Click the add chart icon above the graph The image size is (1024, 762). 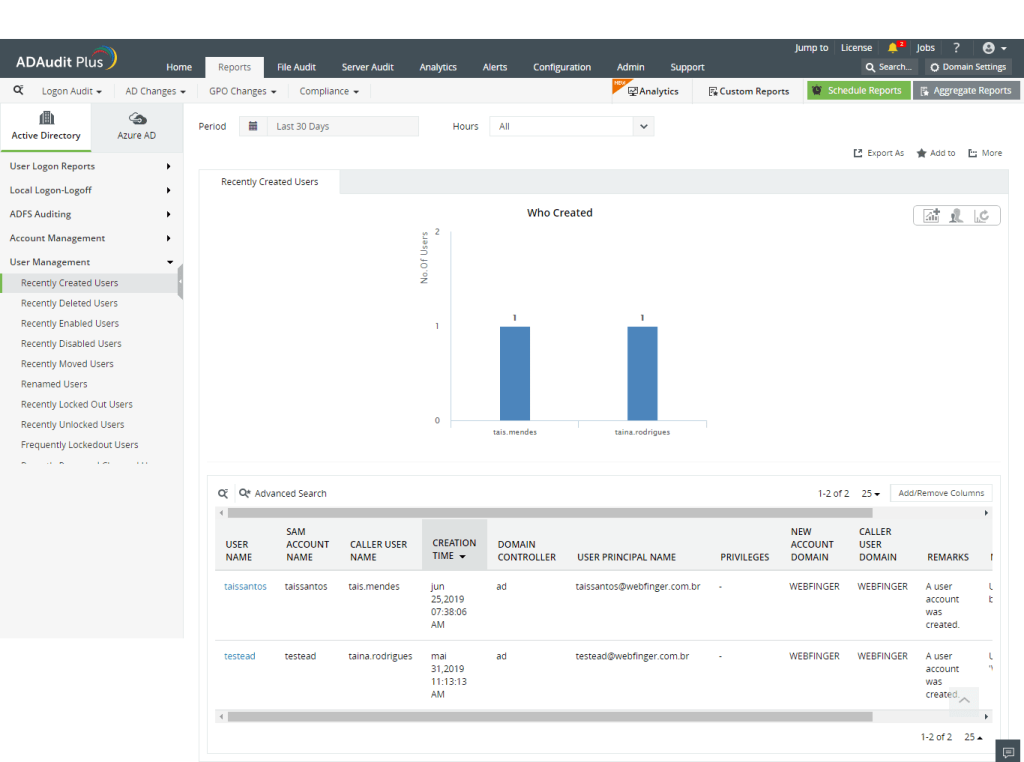pos(931,215)
